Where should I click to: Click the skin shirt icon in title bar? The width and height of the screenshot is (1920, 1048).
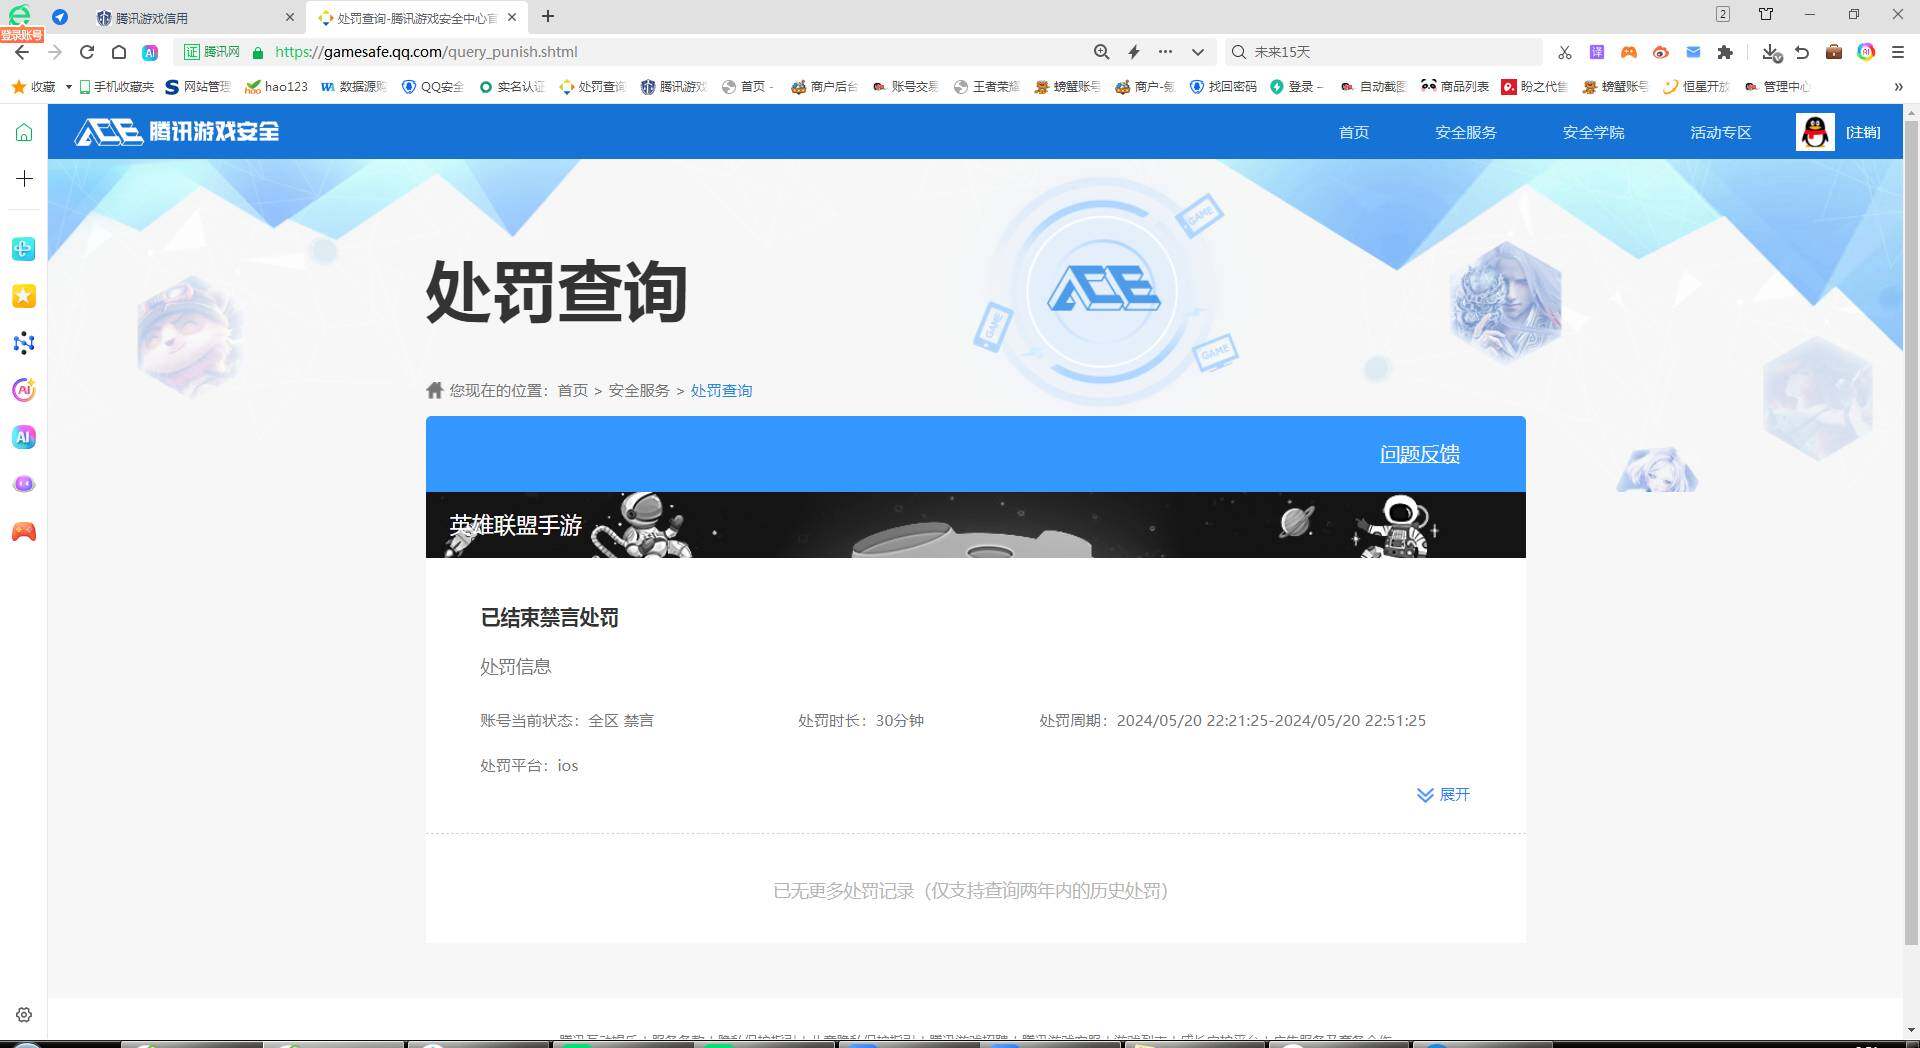(x=1766, y=14)
